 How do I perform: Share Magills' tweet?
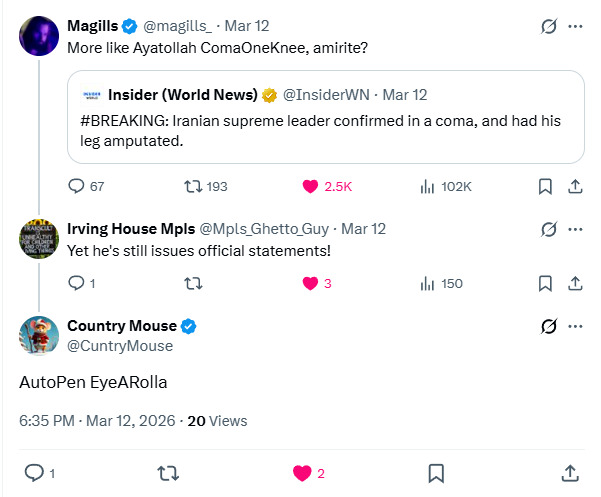(x=575, y=186)
